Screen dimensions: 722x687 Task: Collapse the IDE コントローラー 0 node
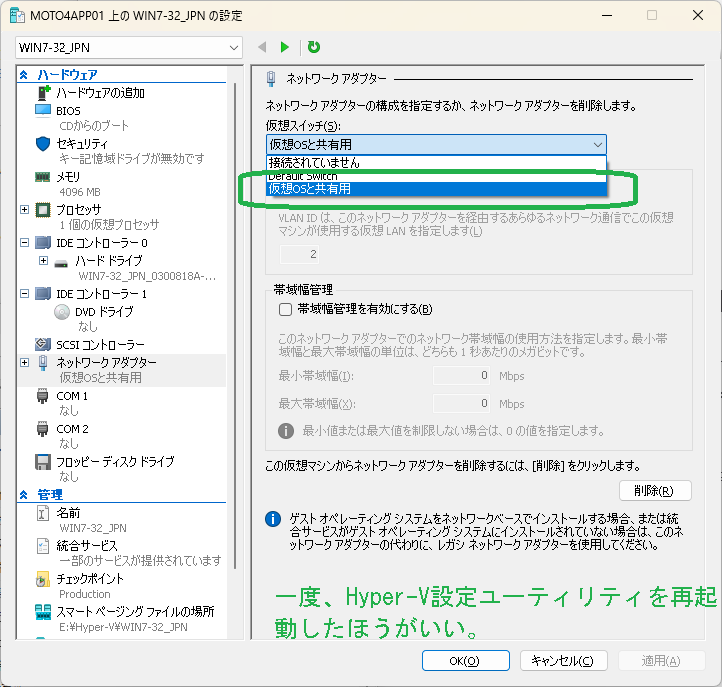pos(25,242)
